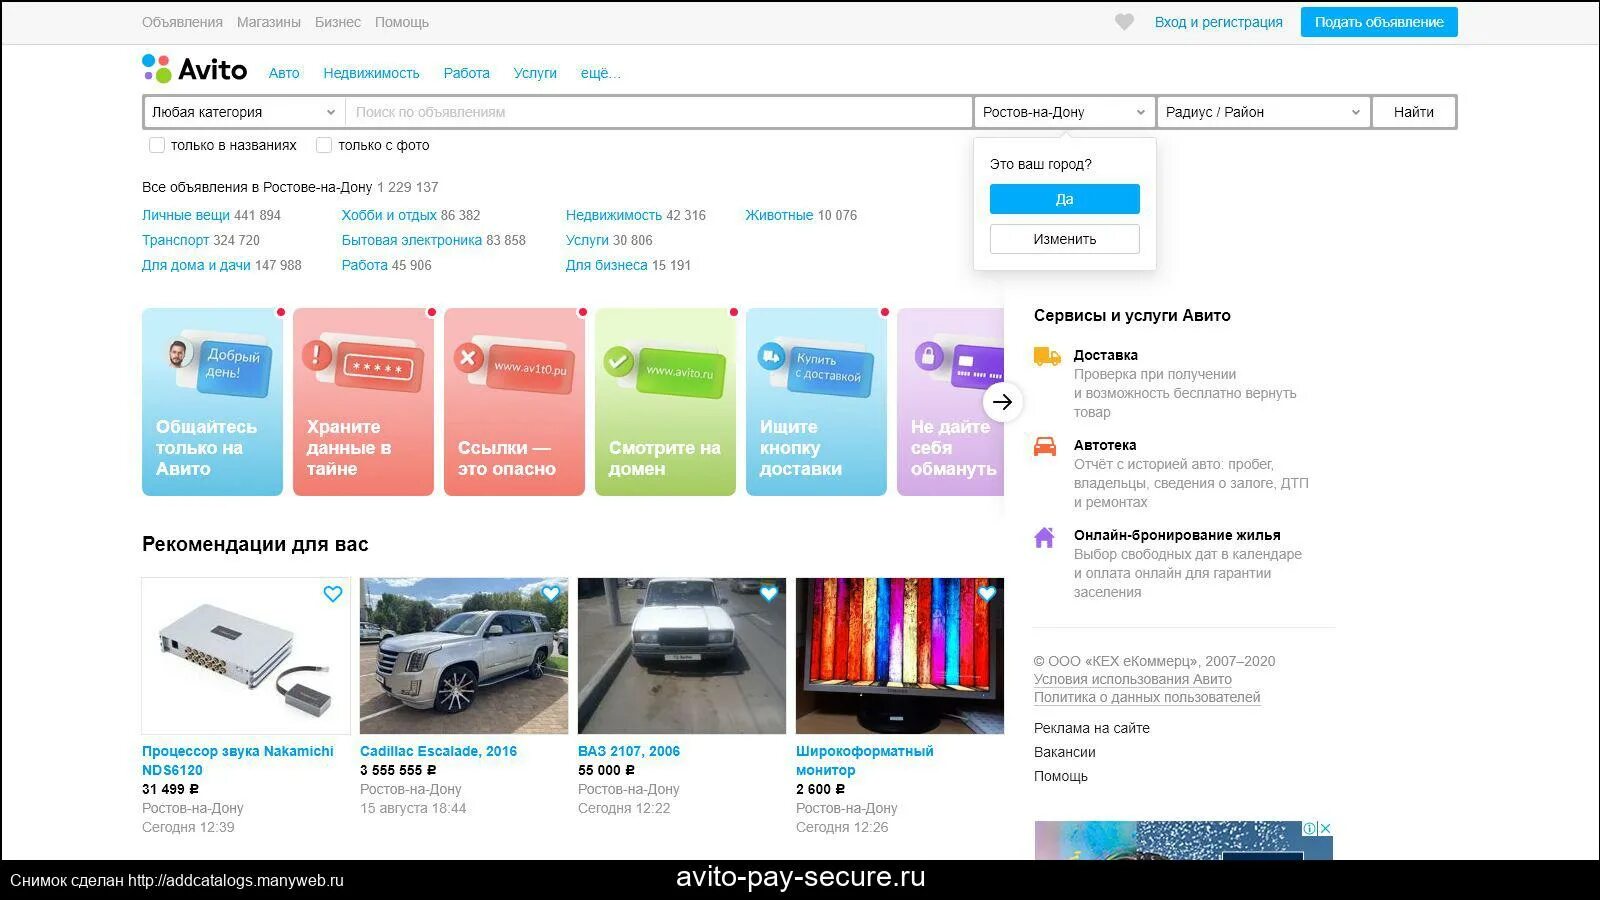
Task: Open Объявления in top menu
Action: (182, 22)
